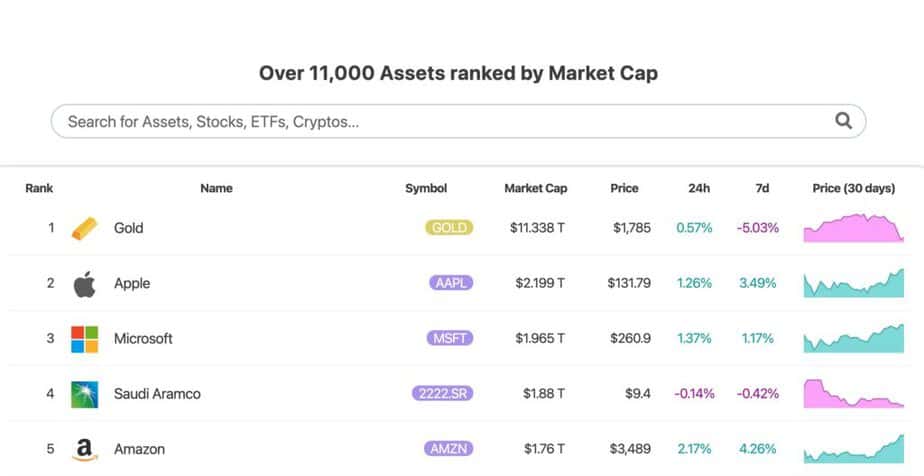The image size is (924, 476).
Task: Click Gold market cap $11.338 T
Action: 537,228
